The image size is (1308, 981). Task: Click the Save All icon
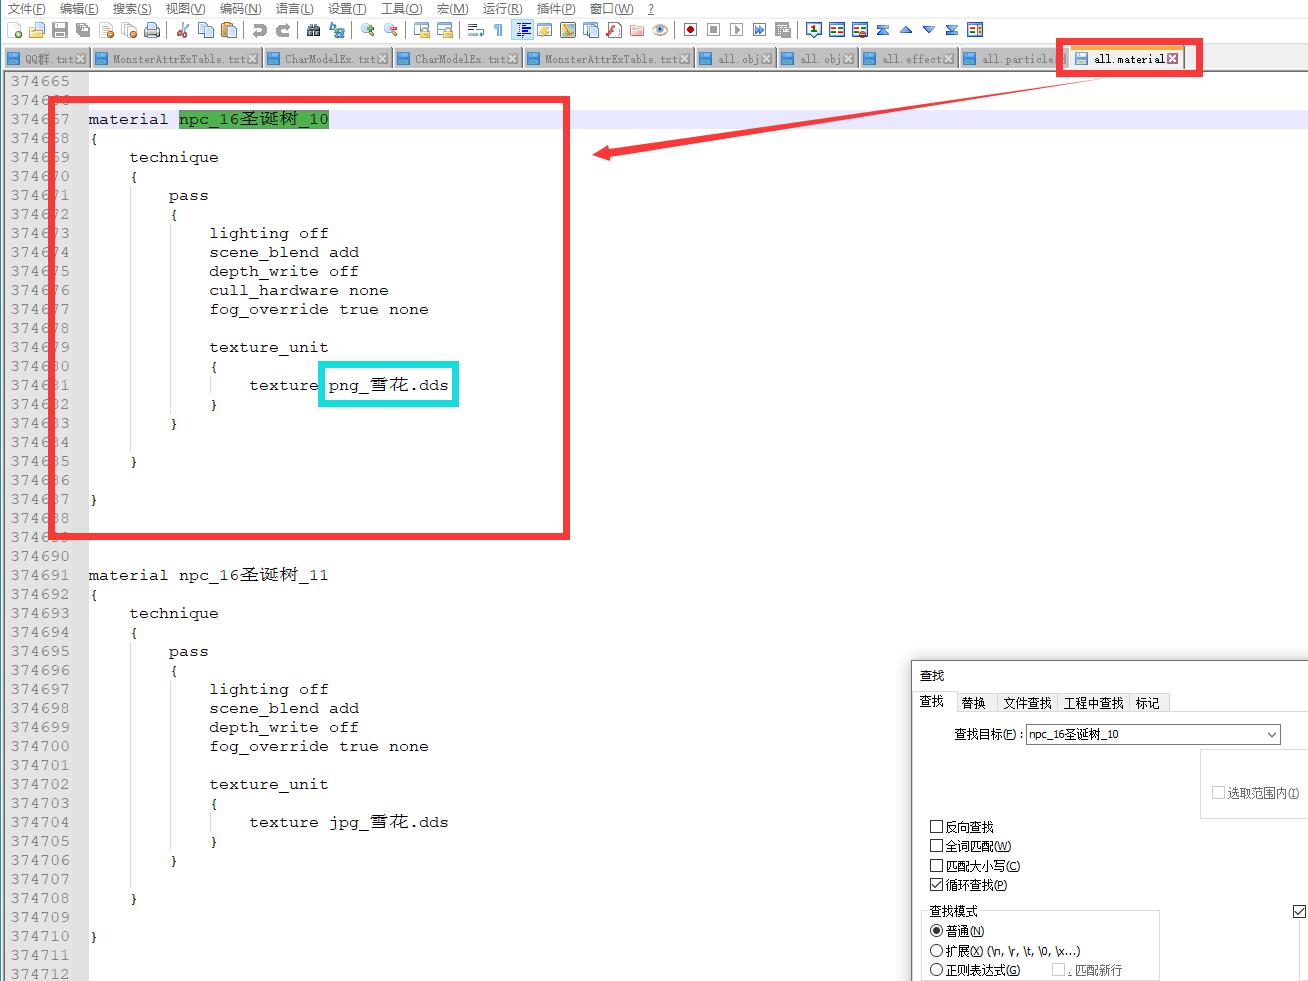[x=83, y=30]
